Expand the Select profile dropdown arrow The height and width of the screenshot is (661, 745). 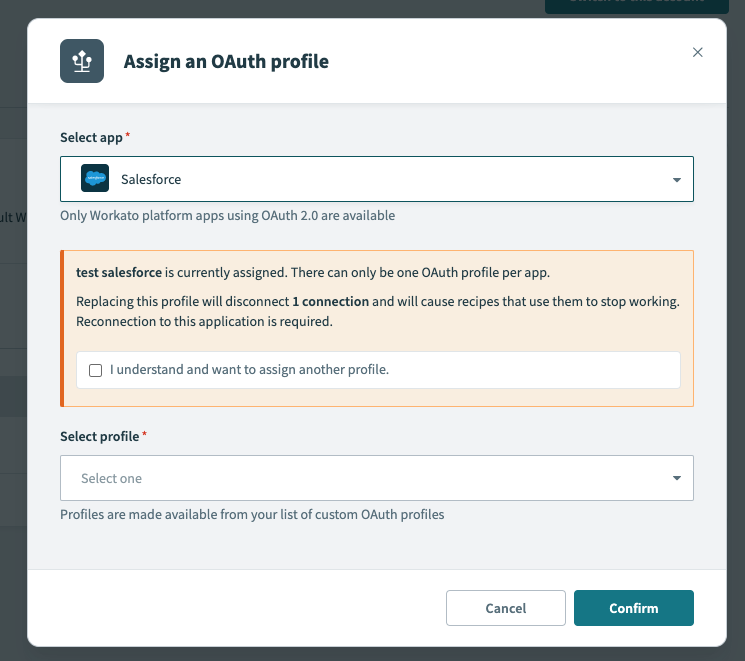(676, 478)
